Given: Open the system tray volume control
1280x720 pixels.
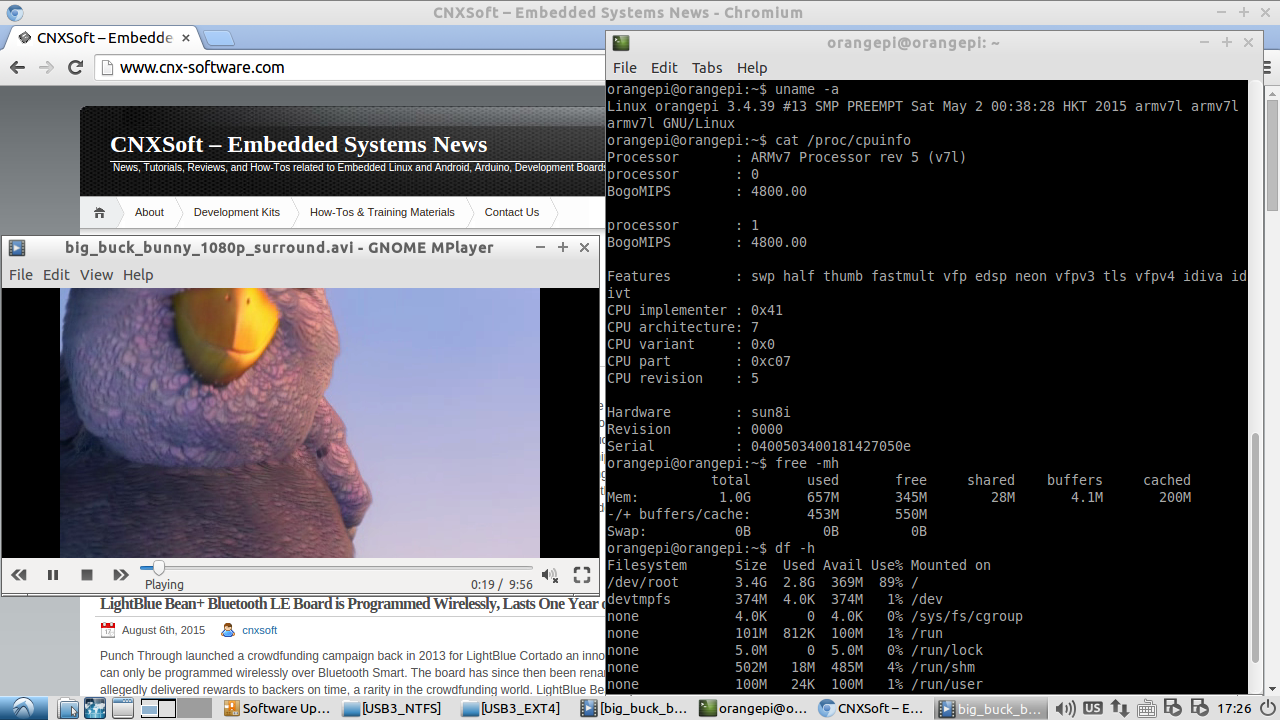Looking at the screenshot, I should [1066, 709].
